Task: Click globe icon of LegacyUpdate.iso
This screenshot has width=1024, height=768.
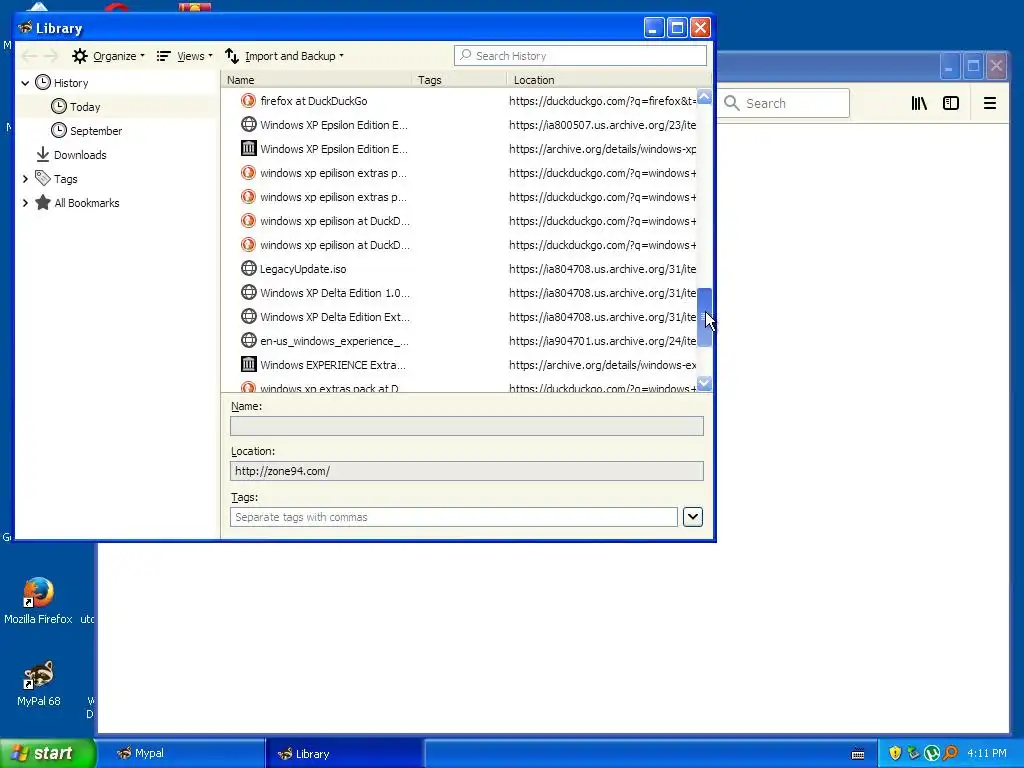Action: tap(248, 268)
